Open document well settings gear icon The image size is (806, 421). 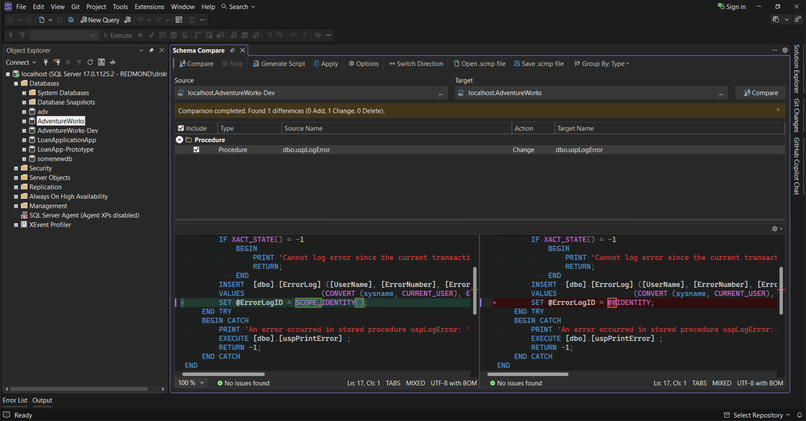click(x=785, y=50)
